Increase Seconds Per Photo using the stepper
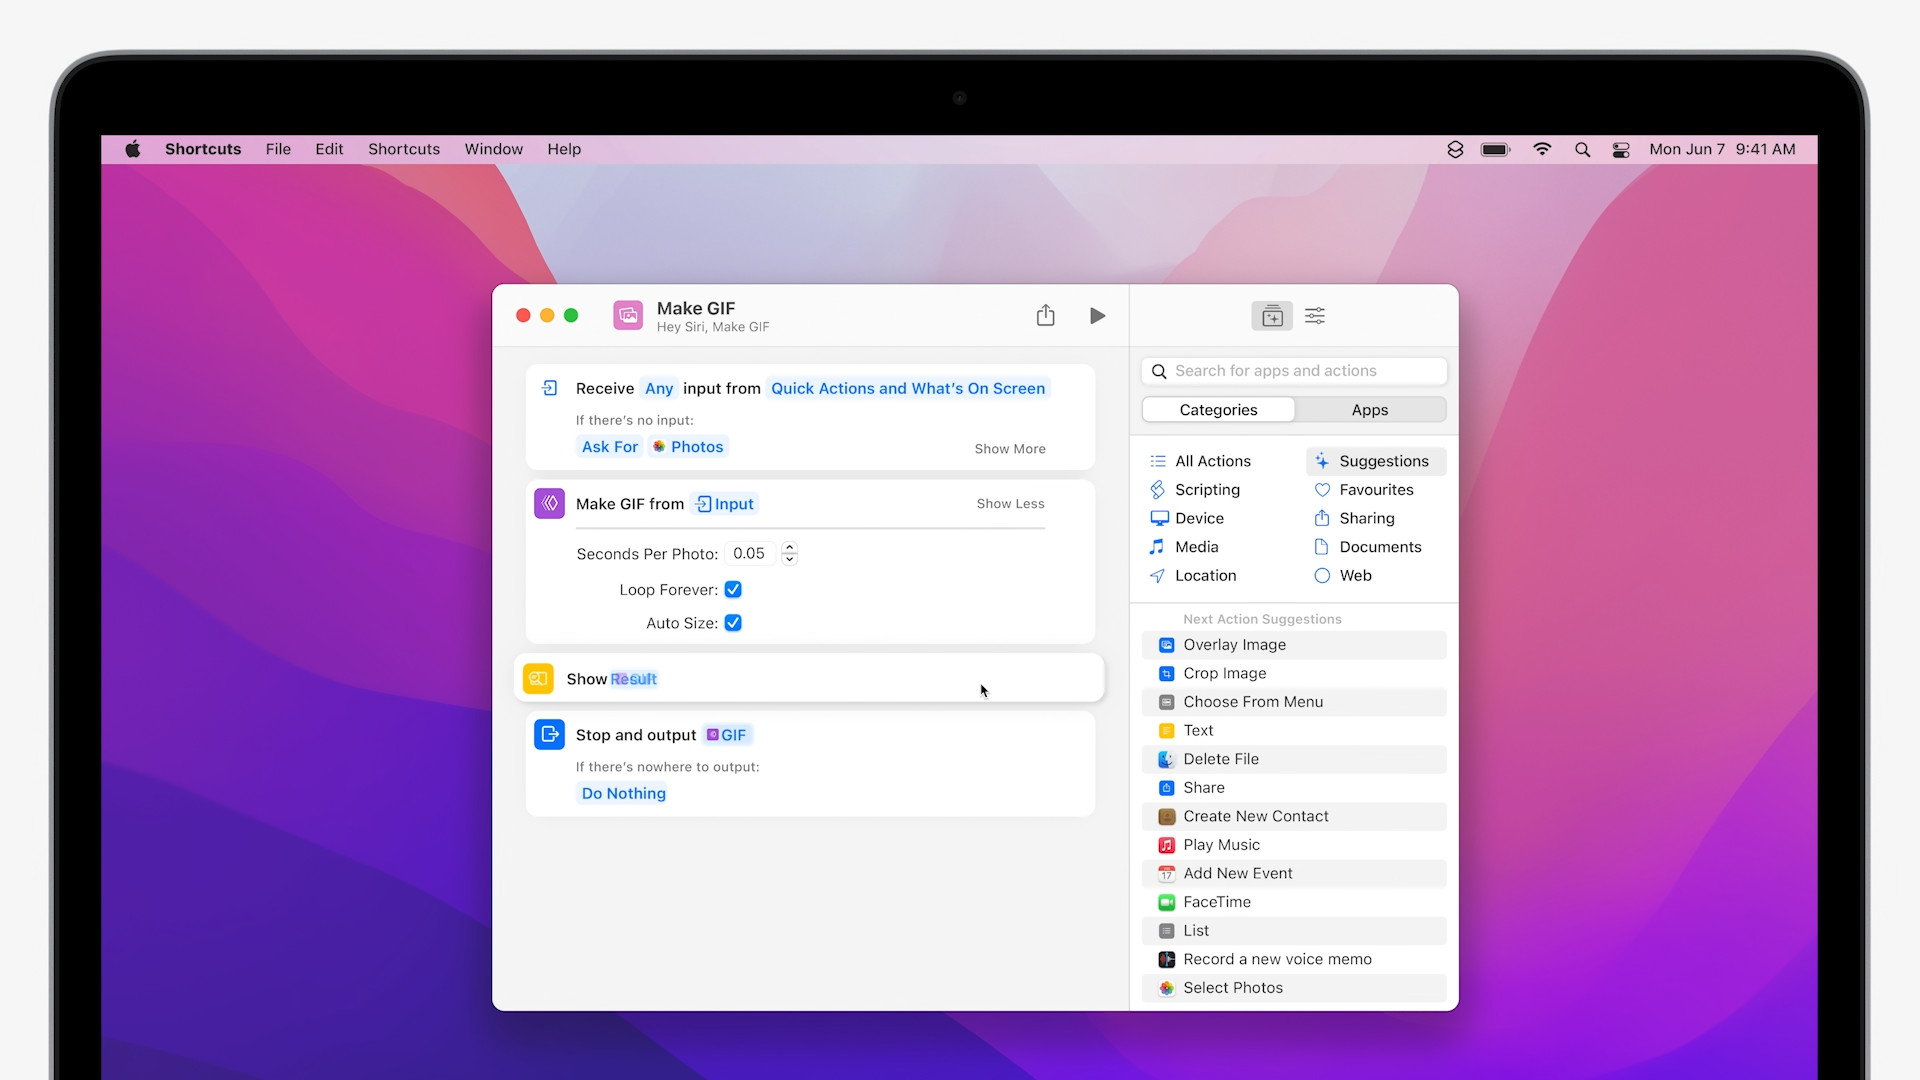The height and width of the screenshot is (1080, 1920). coord(789,548)
